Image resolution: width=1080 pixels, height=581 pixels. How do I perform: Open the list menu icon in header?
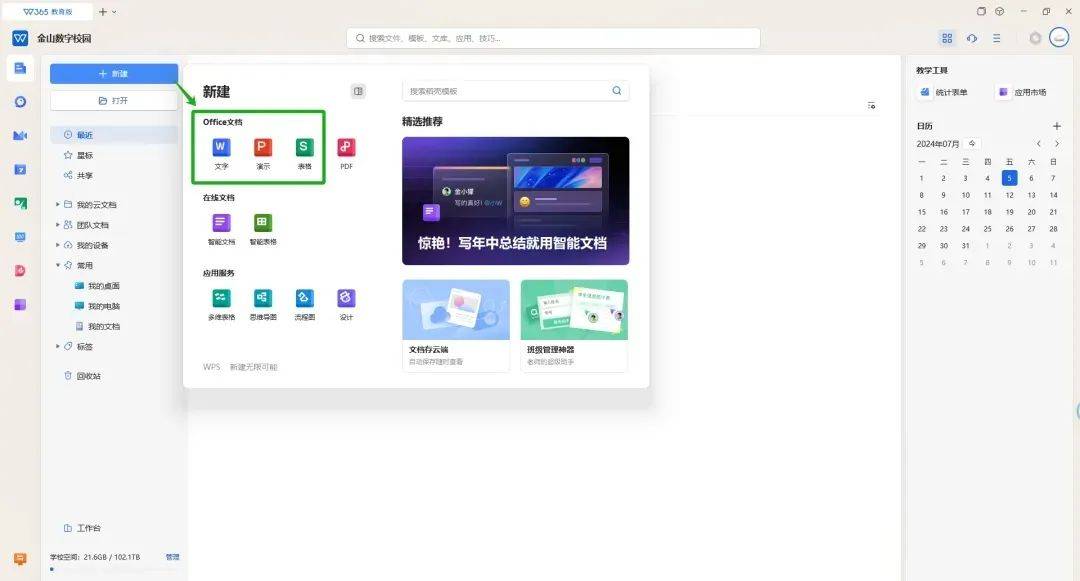click(x=997, y=38)
